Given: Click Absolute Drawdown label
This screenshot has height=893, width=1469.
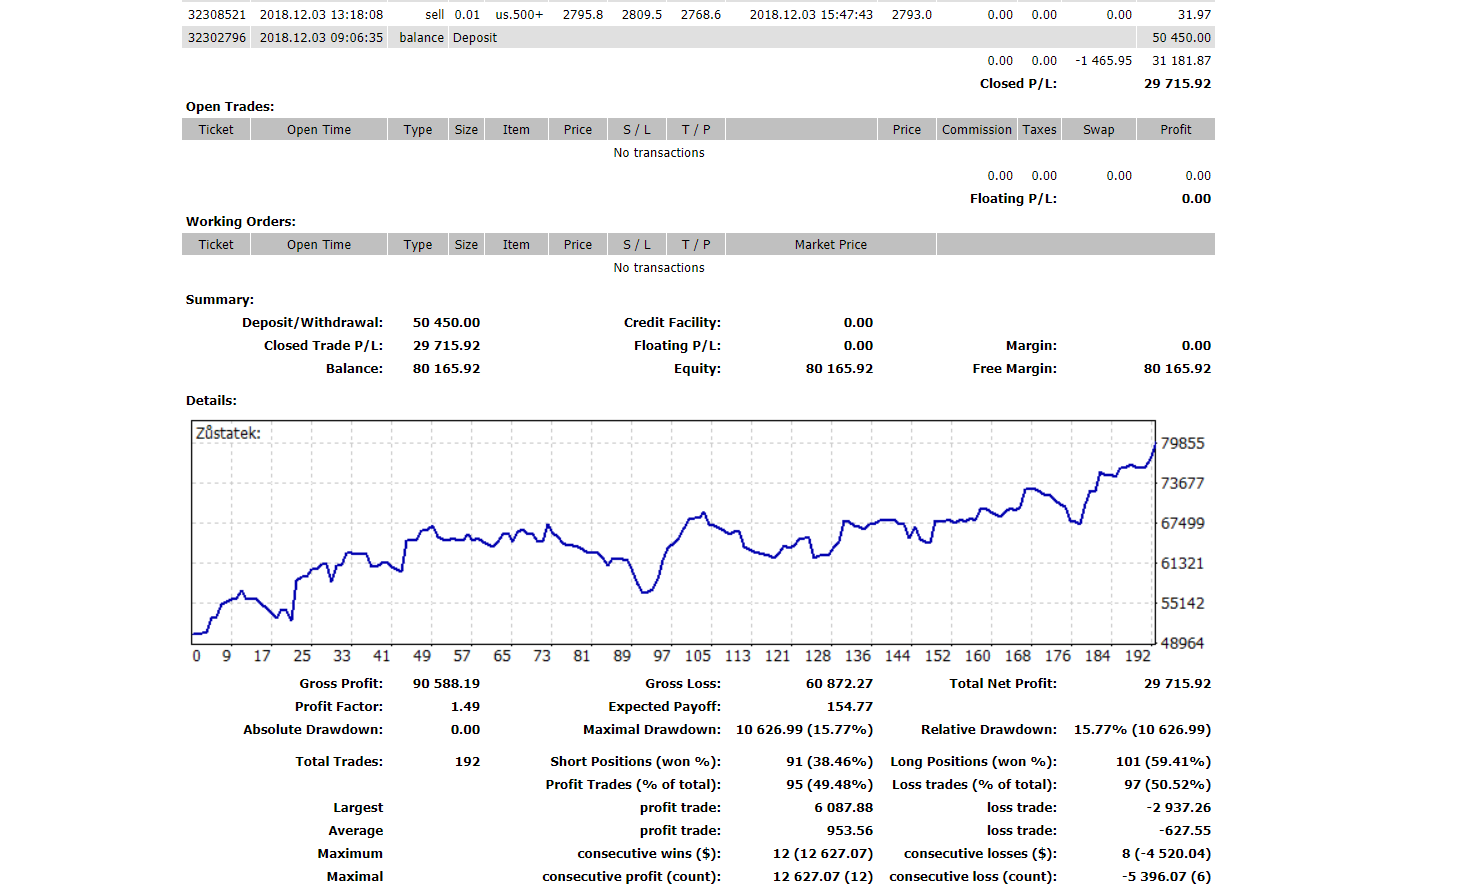Looking at the screenshot, I should pos(313,730).
